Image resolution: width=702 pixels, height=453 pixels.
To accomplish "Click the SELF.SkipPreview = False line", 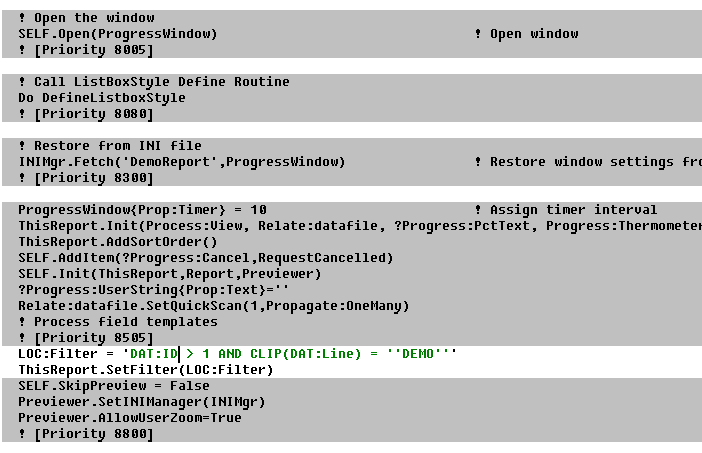I will pos(114,385).
